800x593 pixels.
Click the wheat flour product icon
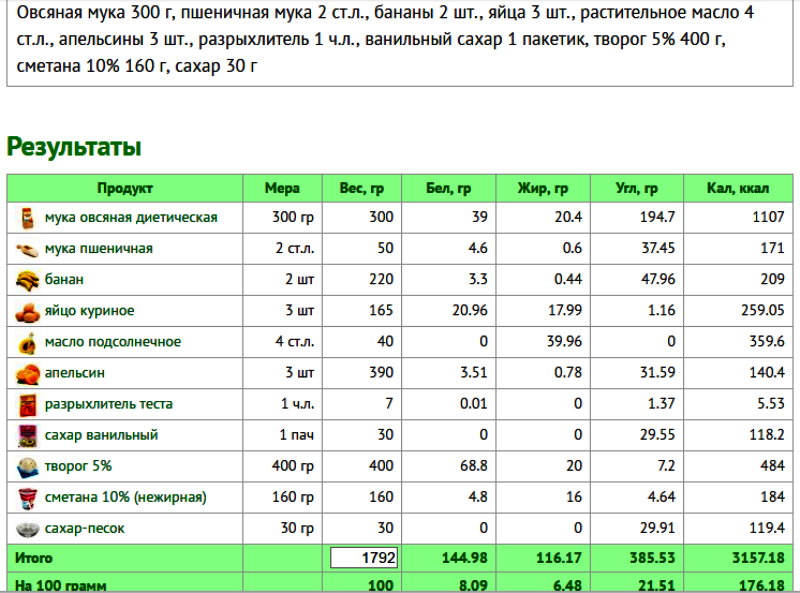[x=27, y=250]
